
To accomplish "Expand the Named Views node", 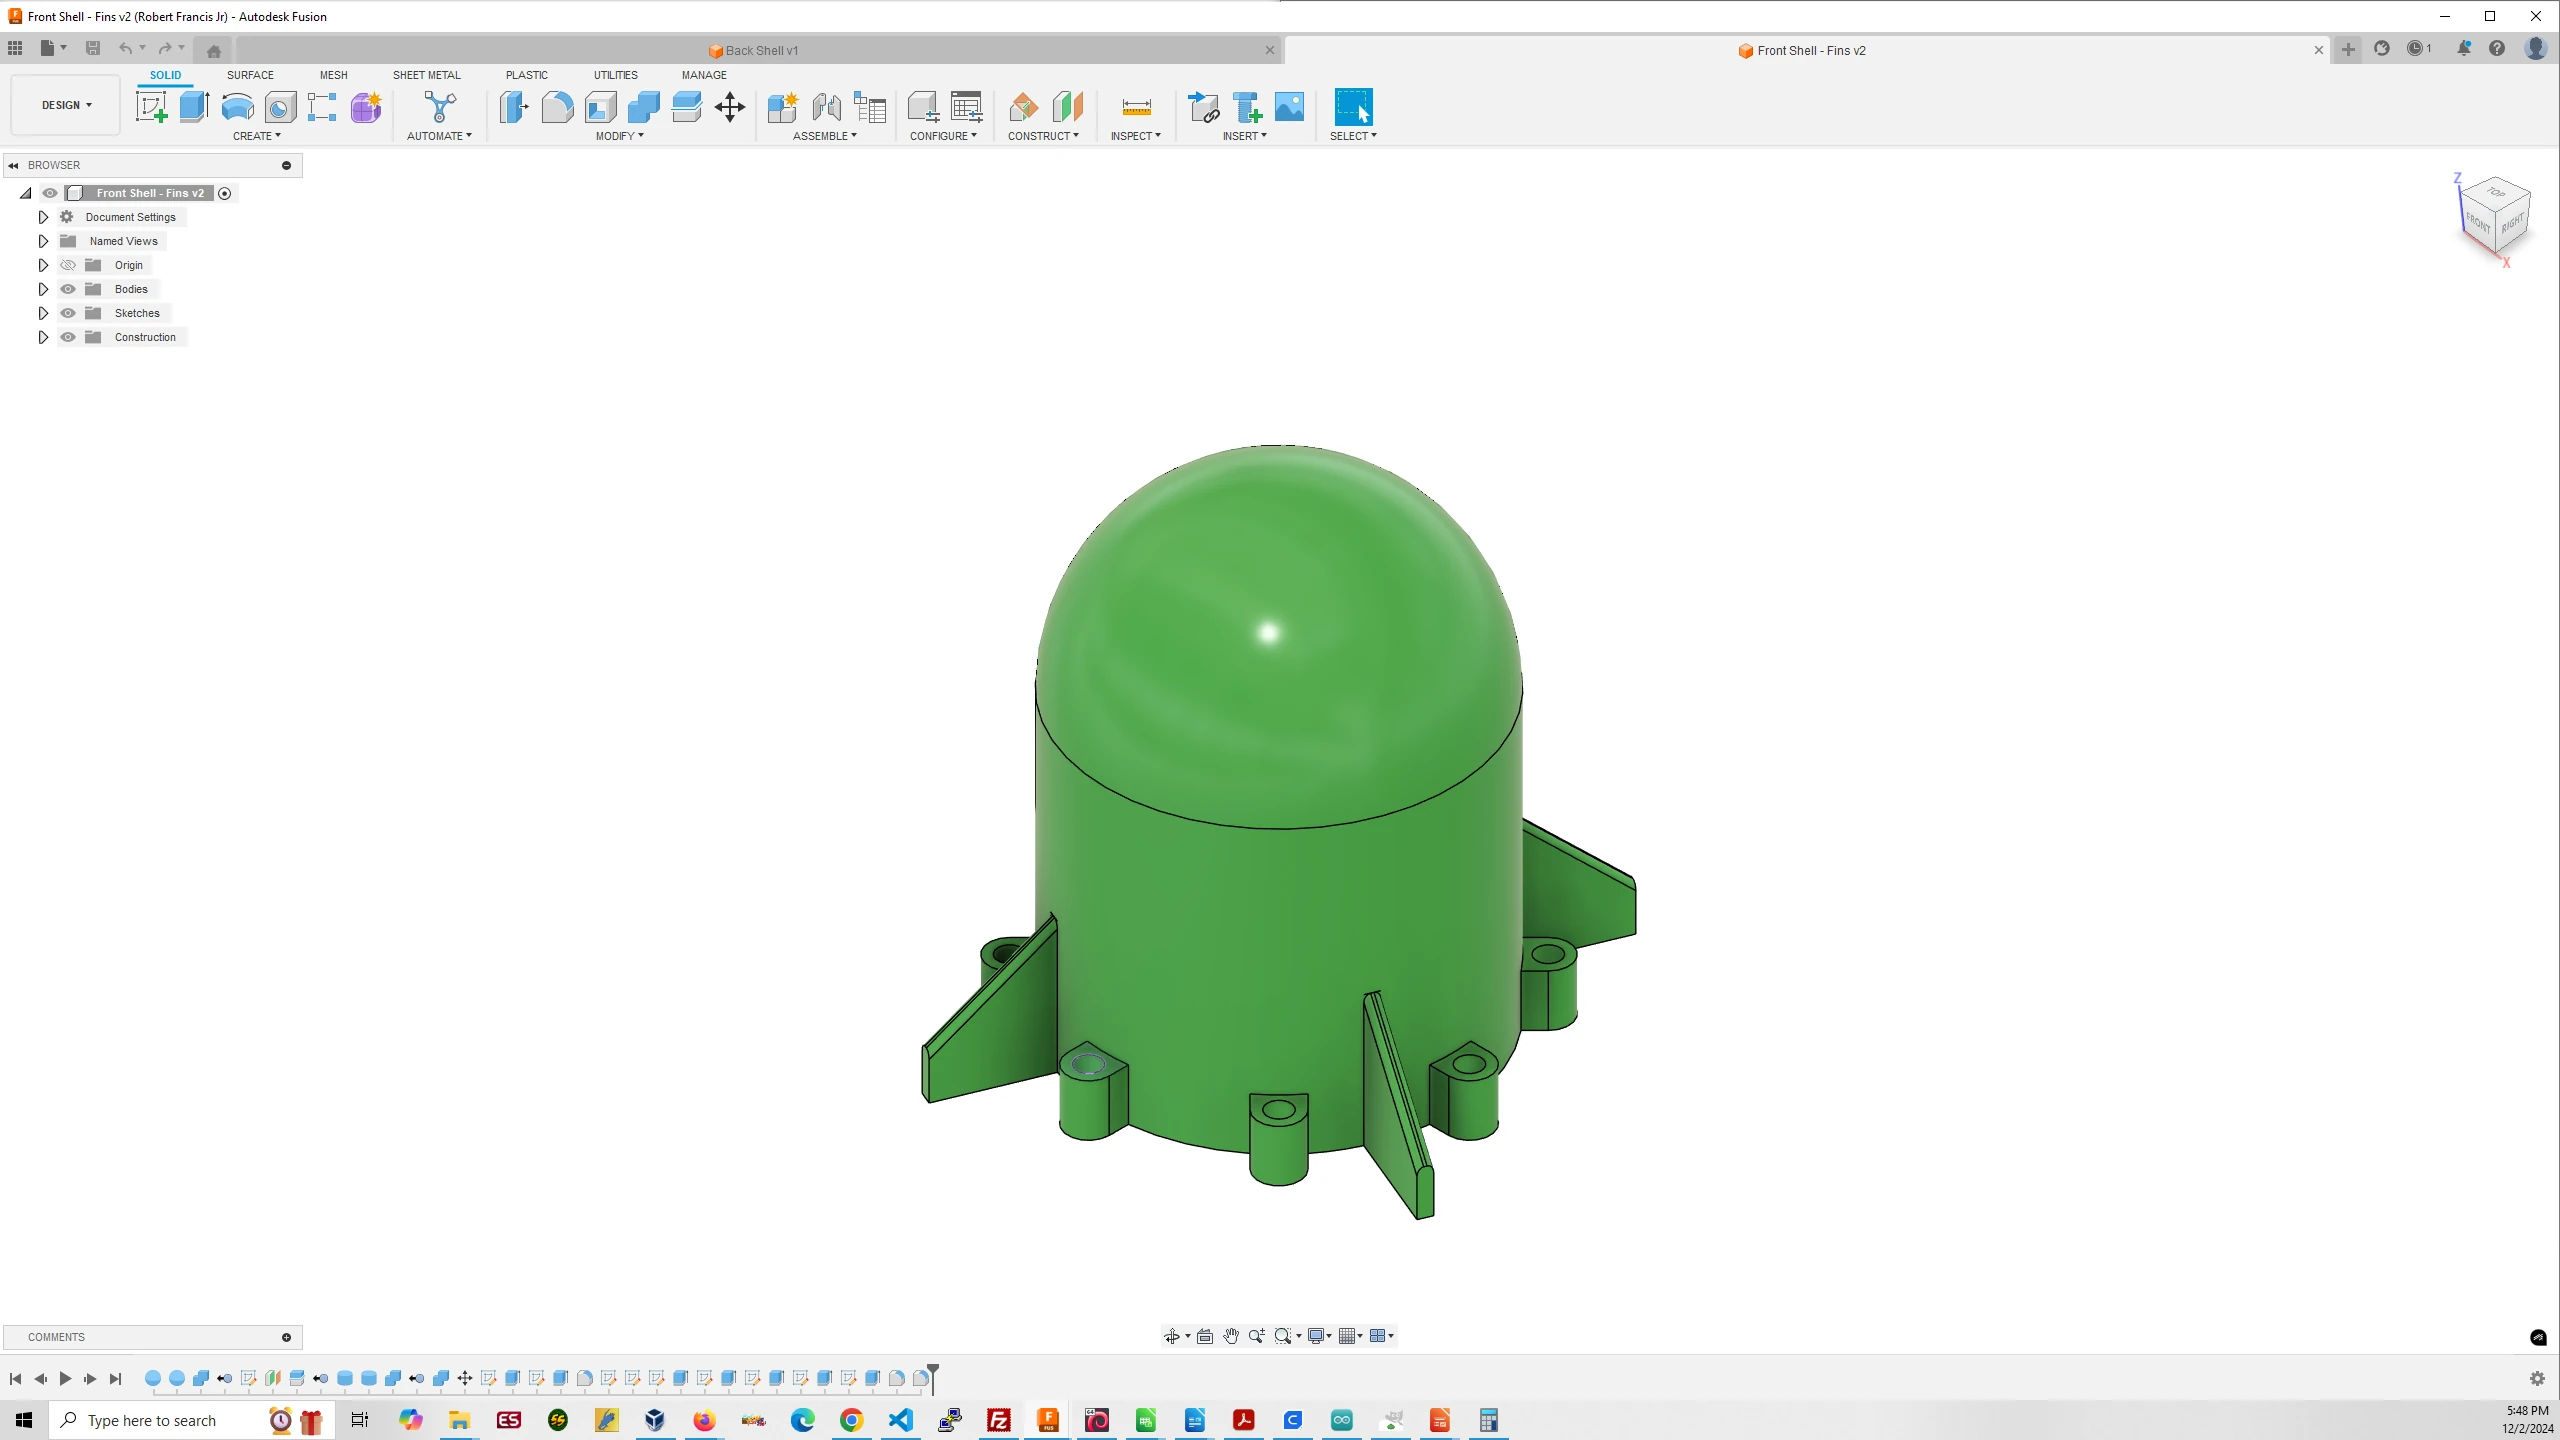I will 43,241.
